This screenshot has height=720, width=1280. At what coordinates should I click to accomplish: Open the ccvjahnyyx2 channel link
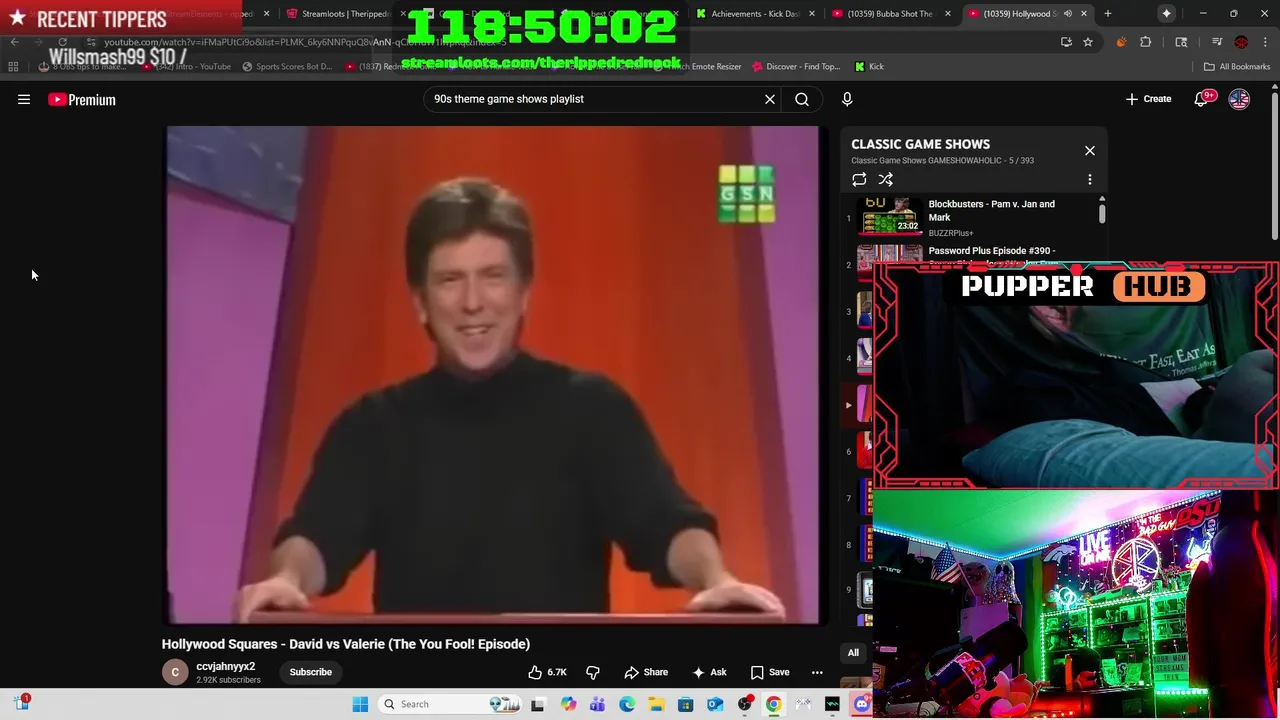225,666
